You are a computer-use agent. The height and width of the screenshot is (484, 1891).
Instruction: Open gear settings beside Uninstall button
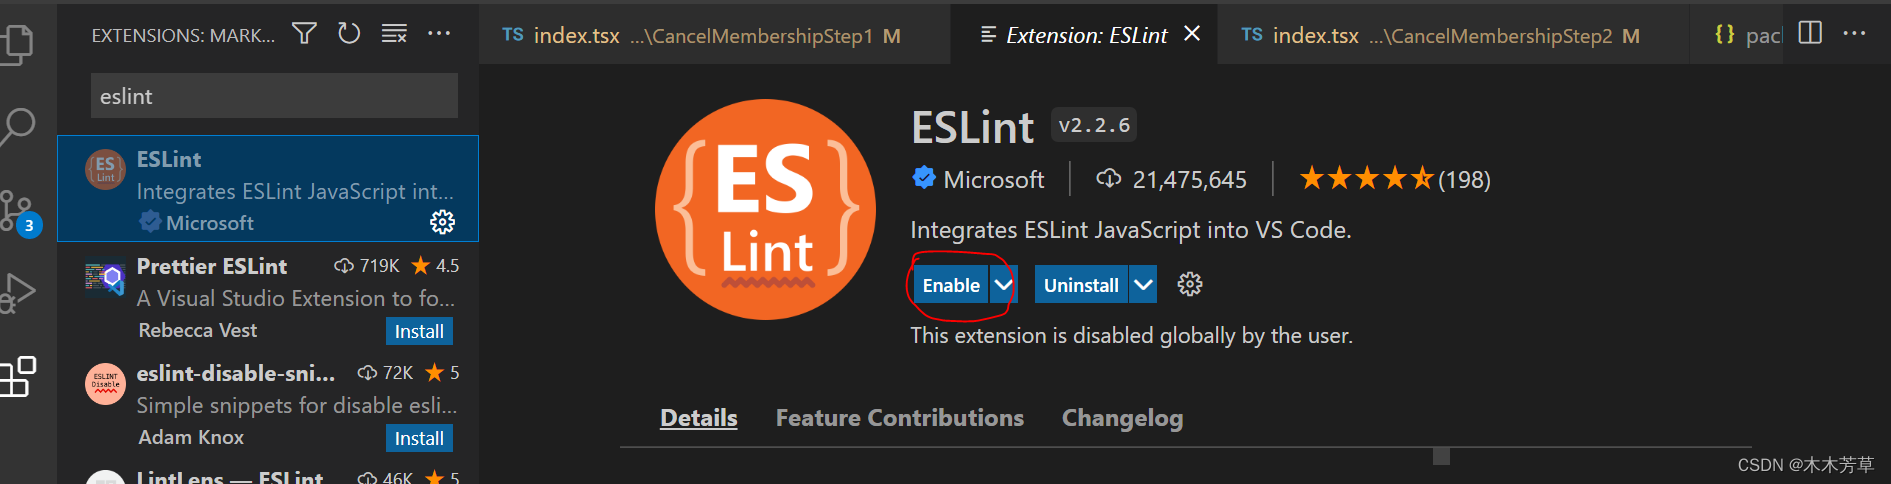click(1189, 285)
